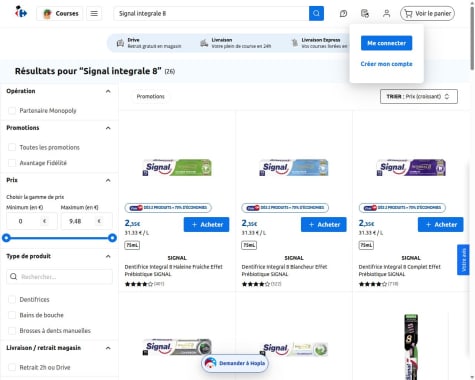Screen dimensions: 475x380
Task: Click the promo badge on Haleine Fraîche product
Action: pyautogui.click(x=168, y=208)
